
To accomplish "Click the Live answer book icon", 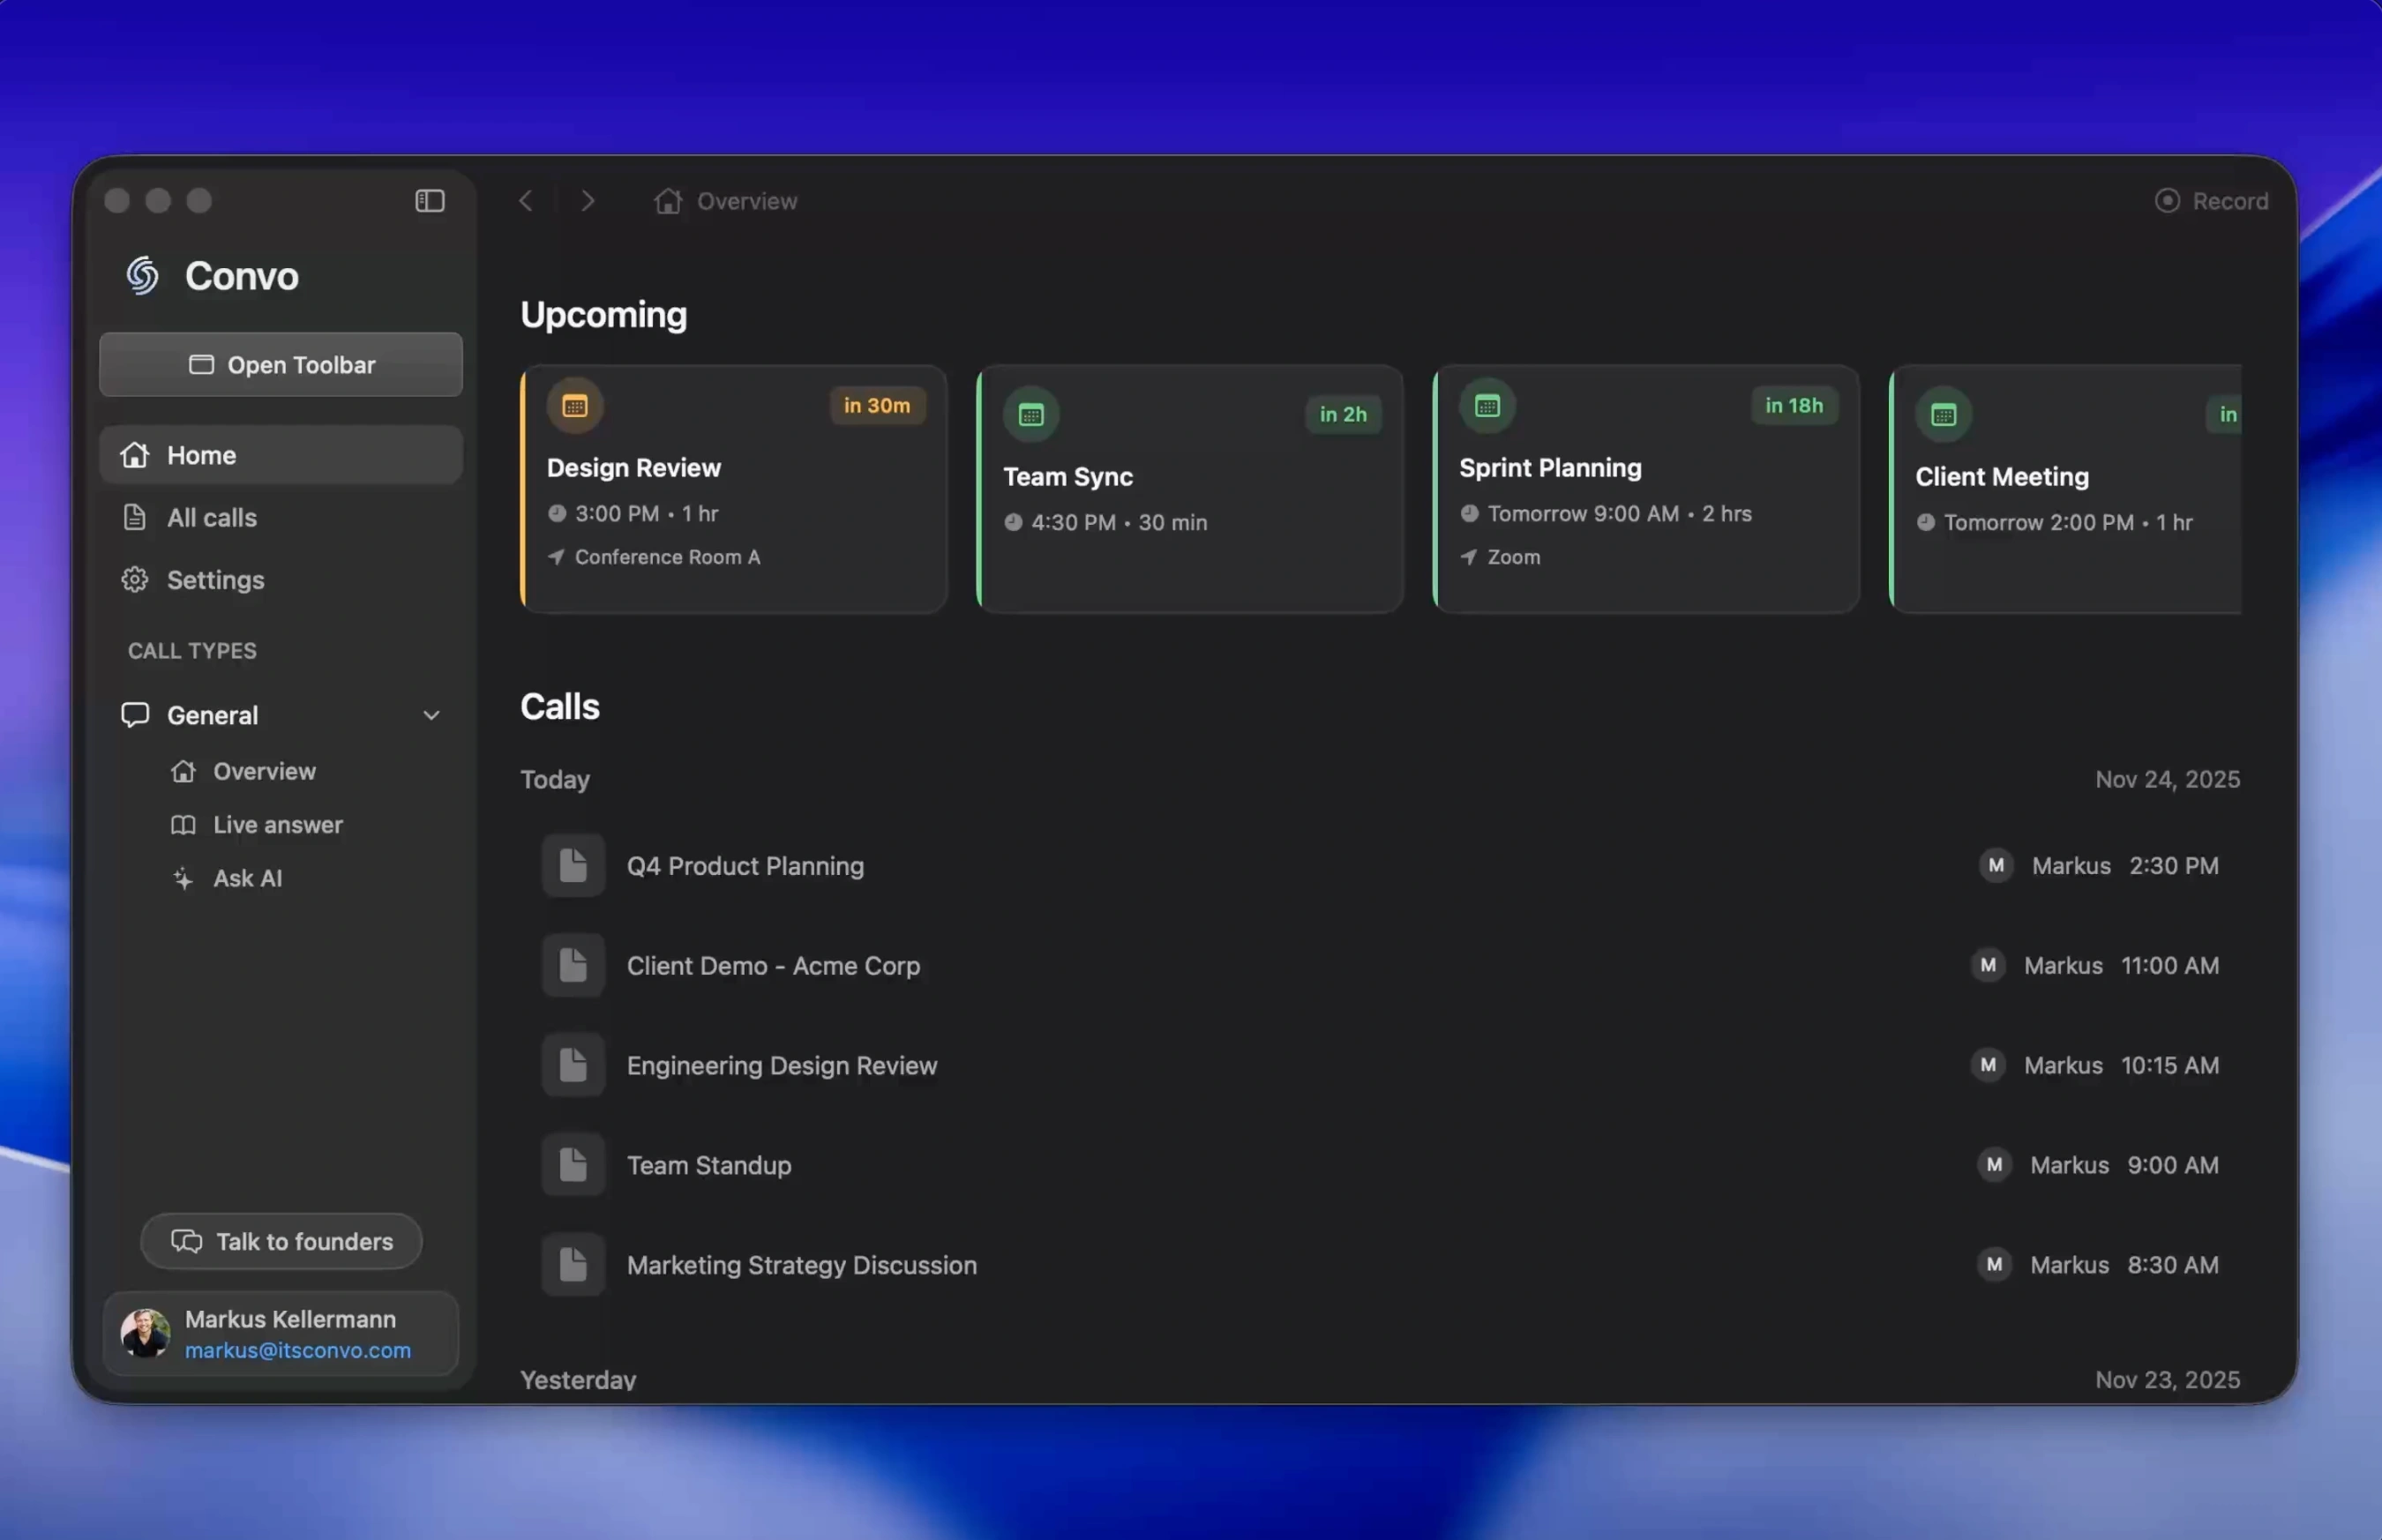I will coord(184,825).
